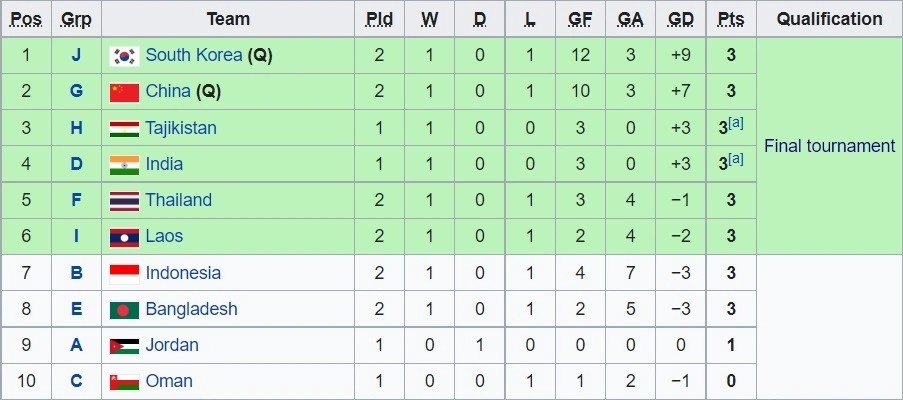The height and width of the screenshot is (400, 903).
Task: Open the Bangladesh team link
Action: 191,309
